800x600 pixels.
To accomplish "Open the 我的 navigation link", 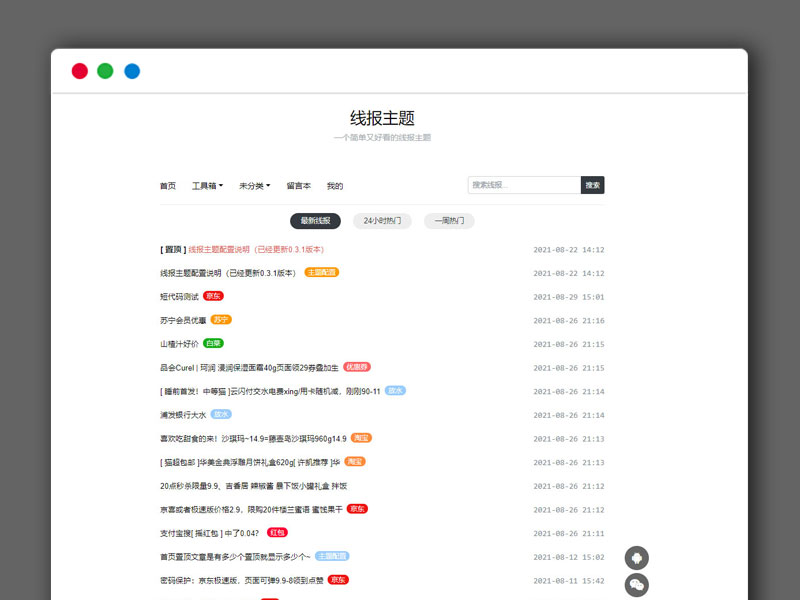I will [x=334, y=185].
